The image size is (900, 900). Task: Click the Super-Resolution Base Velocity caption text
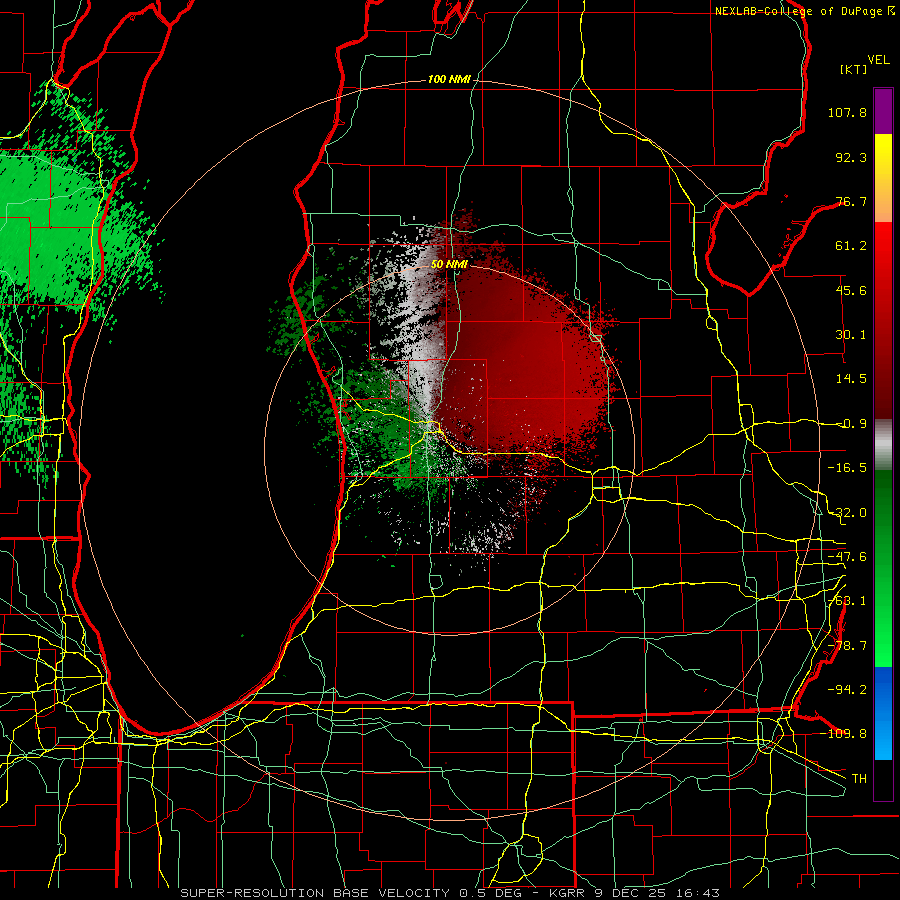click(450, 893)
